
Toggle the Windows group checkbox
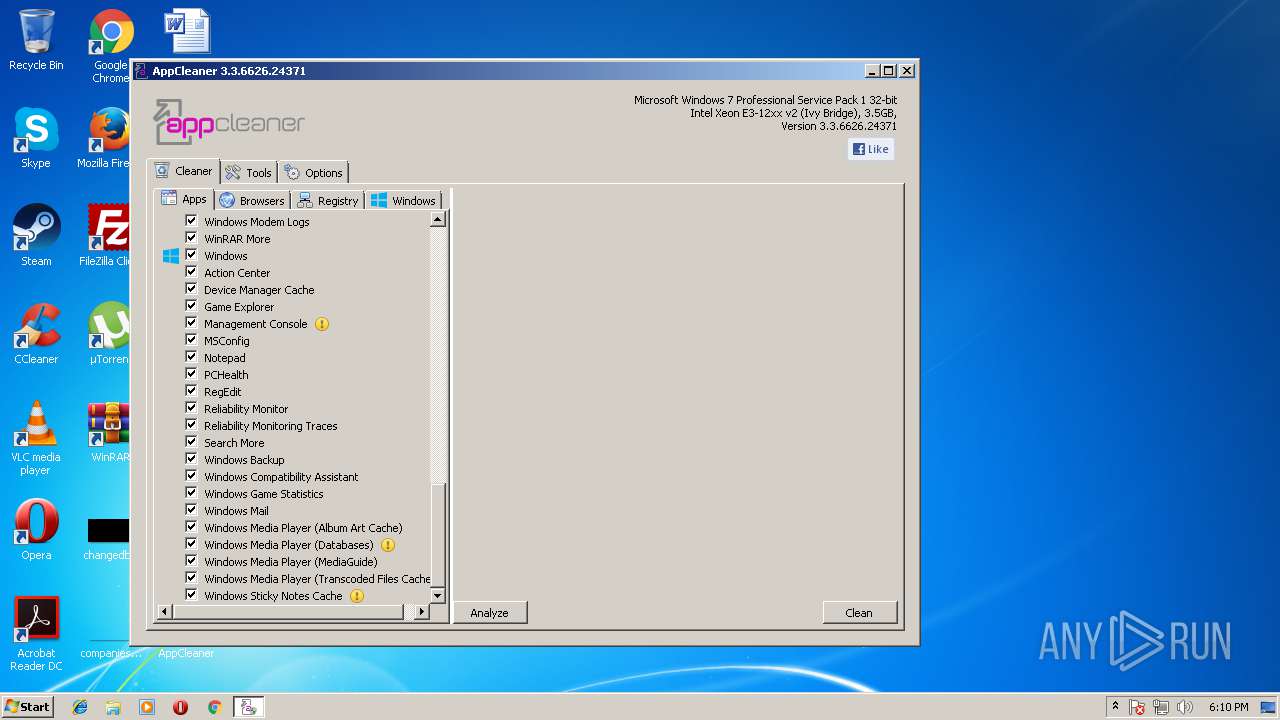pos(191,255)
